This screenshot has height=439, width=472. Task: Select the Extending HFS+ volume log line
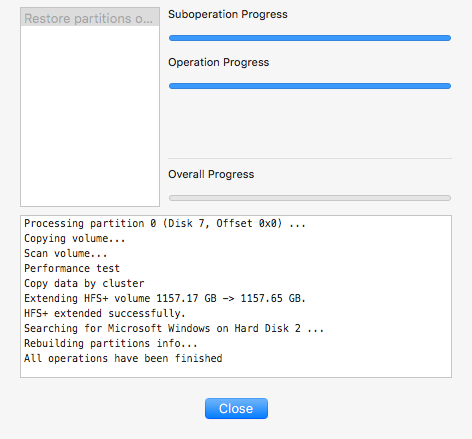point(165,298)
